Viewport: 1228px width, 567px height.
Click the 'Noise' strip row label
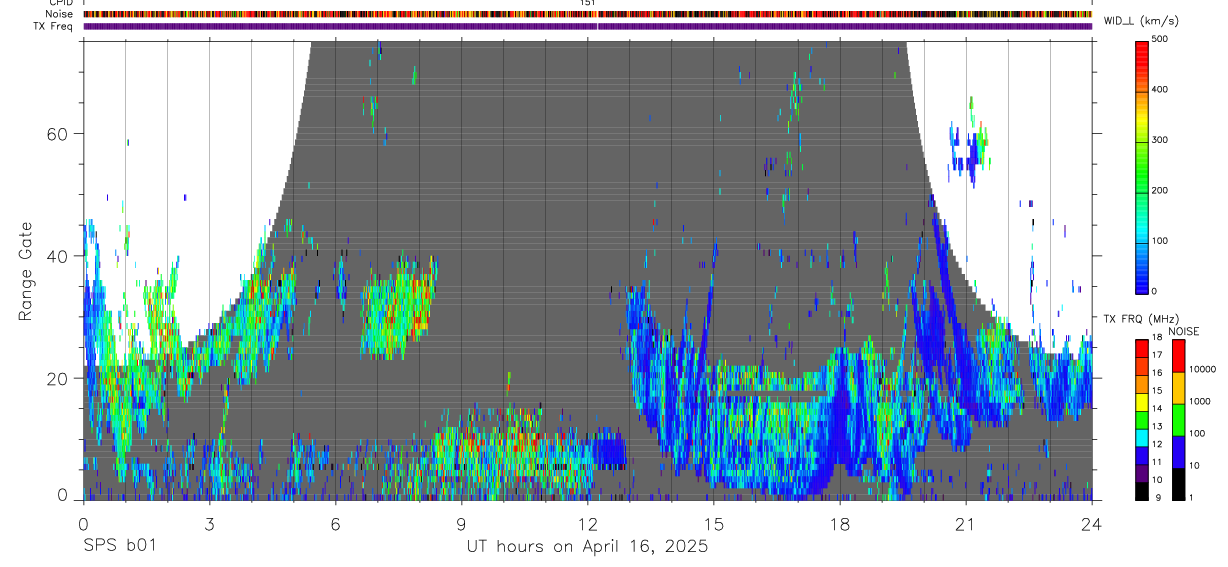(x=60, y=14)
